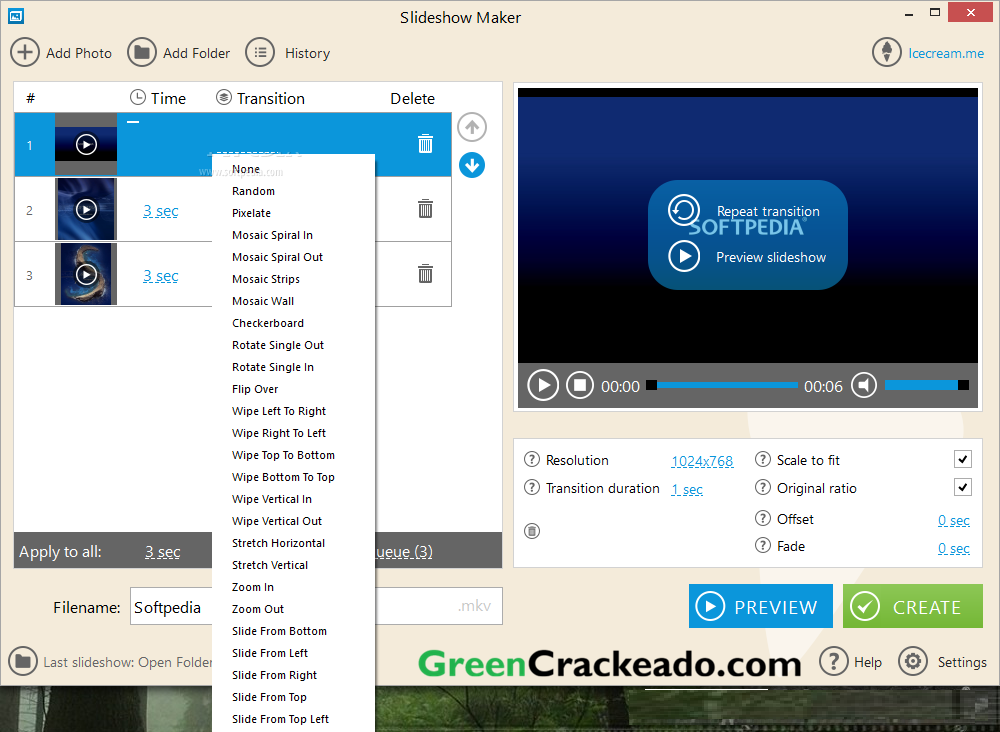
Task: Move slide 1 up with the up arrow
Action: (x=471, y=127)
